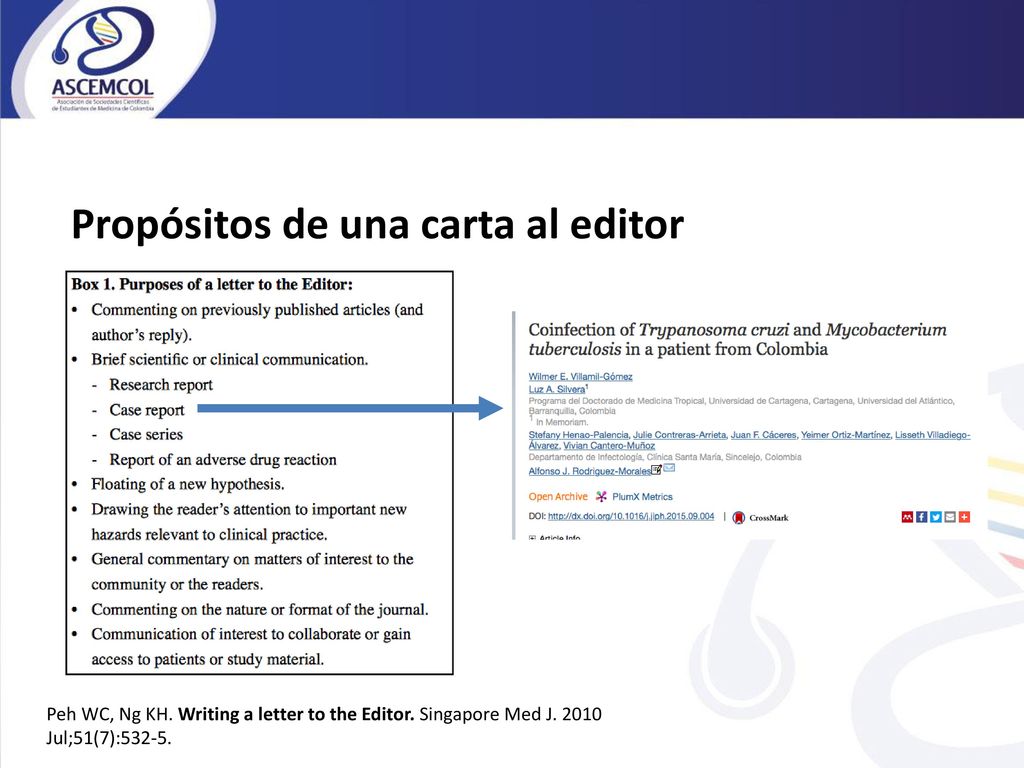Open author link Yeimer Ortiz-Martínez
This screenshot has width=1024, height=768.
tap(846, 435)
